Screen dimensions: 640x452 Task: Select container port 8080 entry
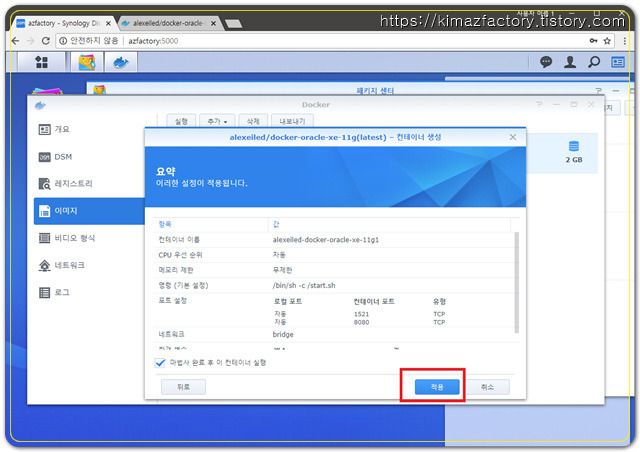(x=361, y=322)
